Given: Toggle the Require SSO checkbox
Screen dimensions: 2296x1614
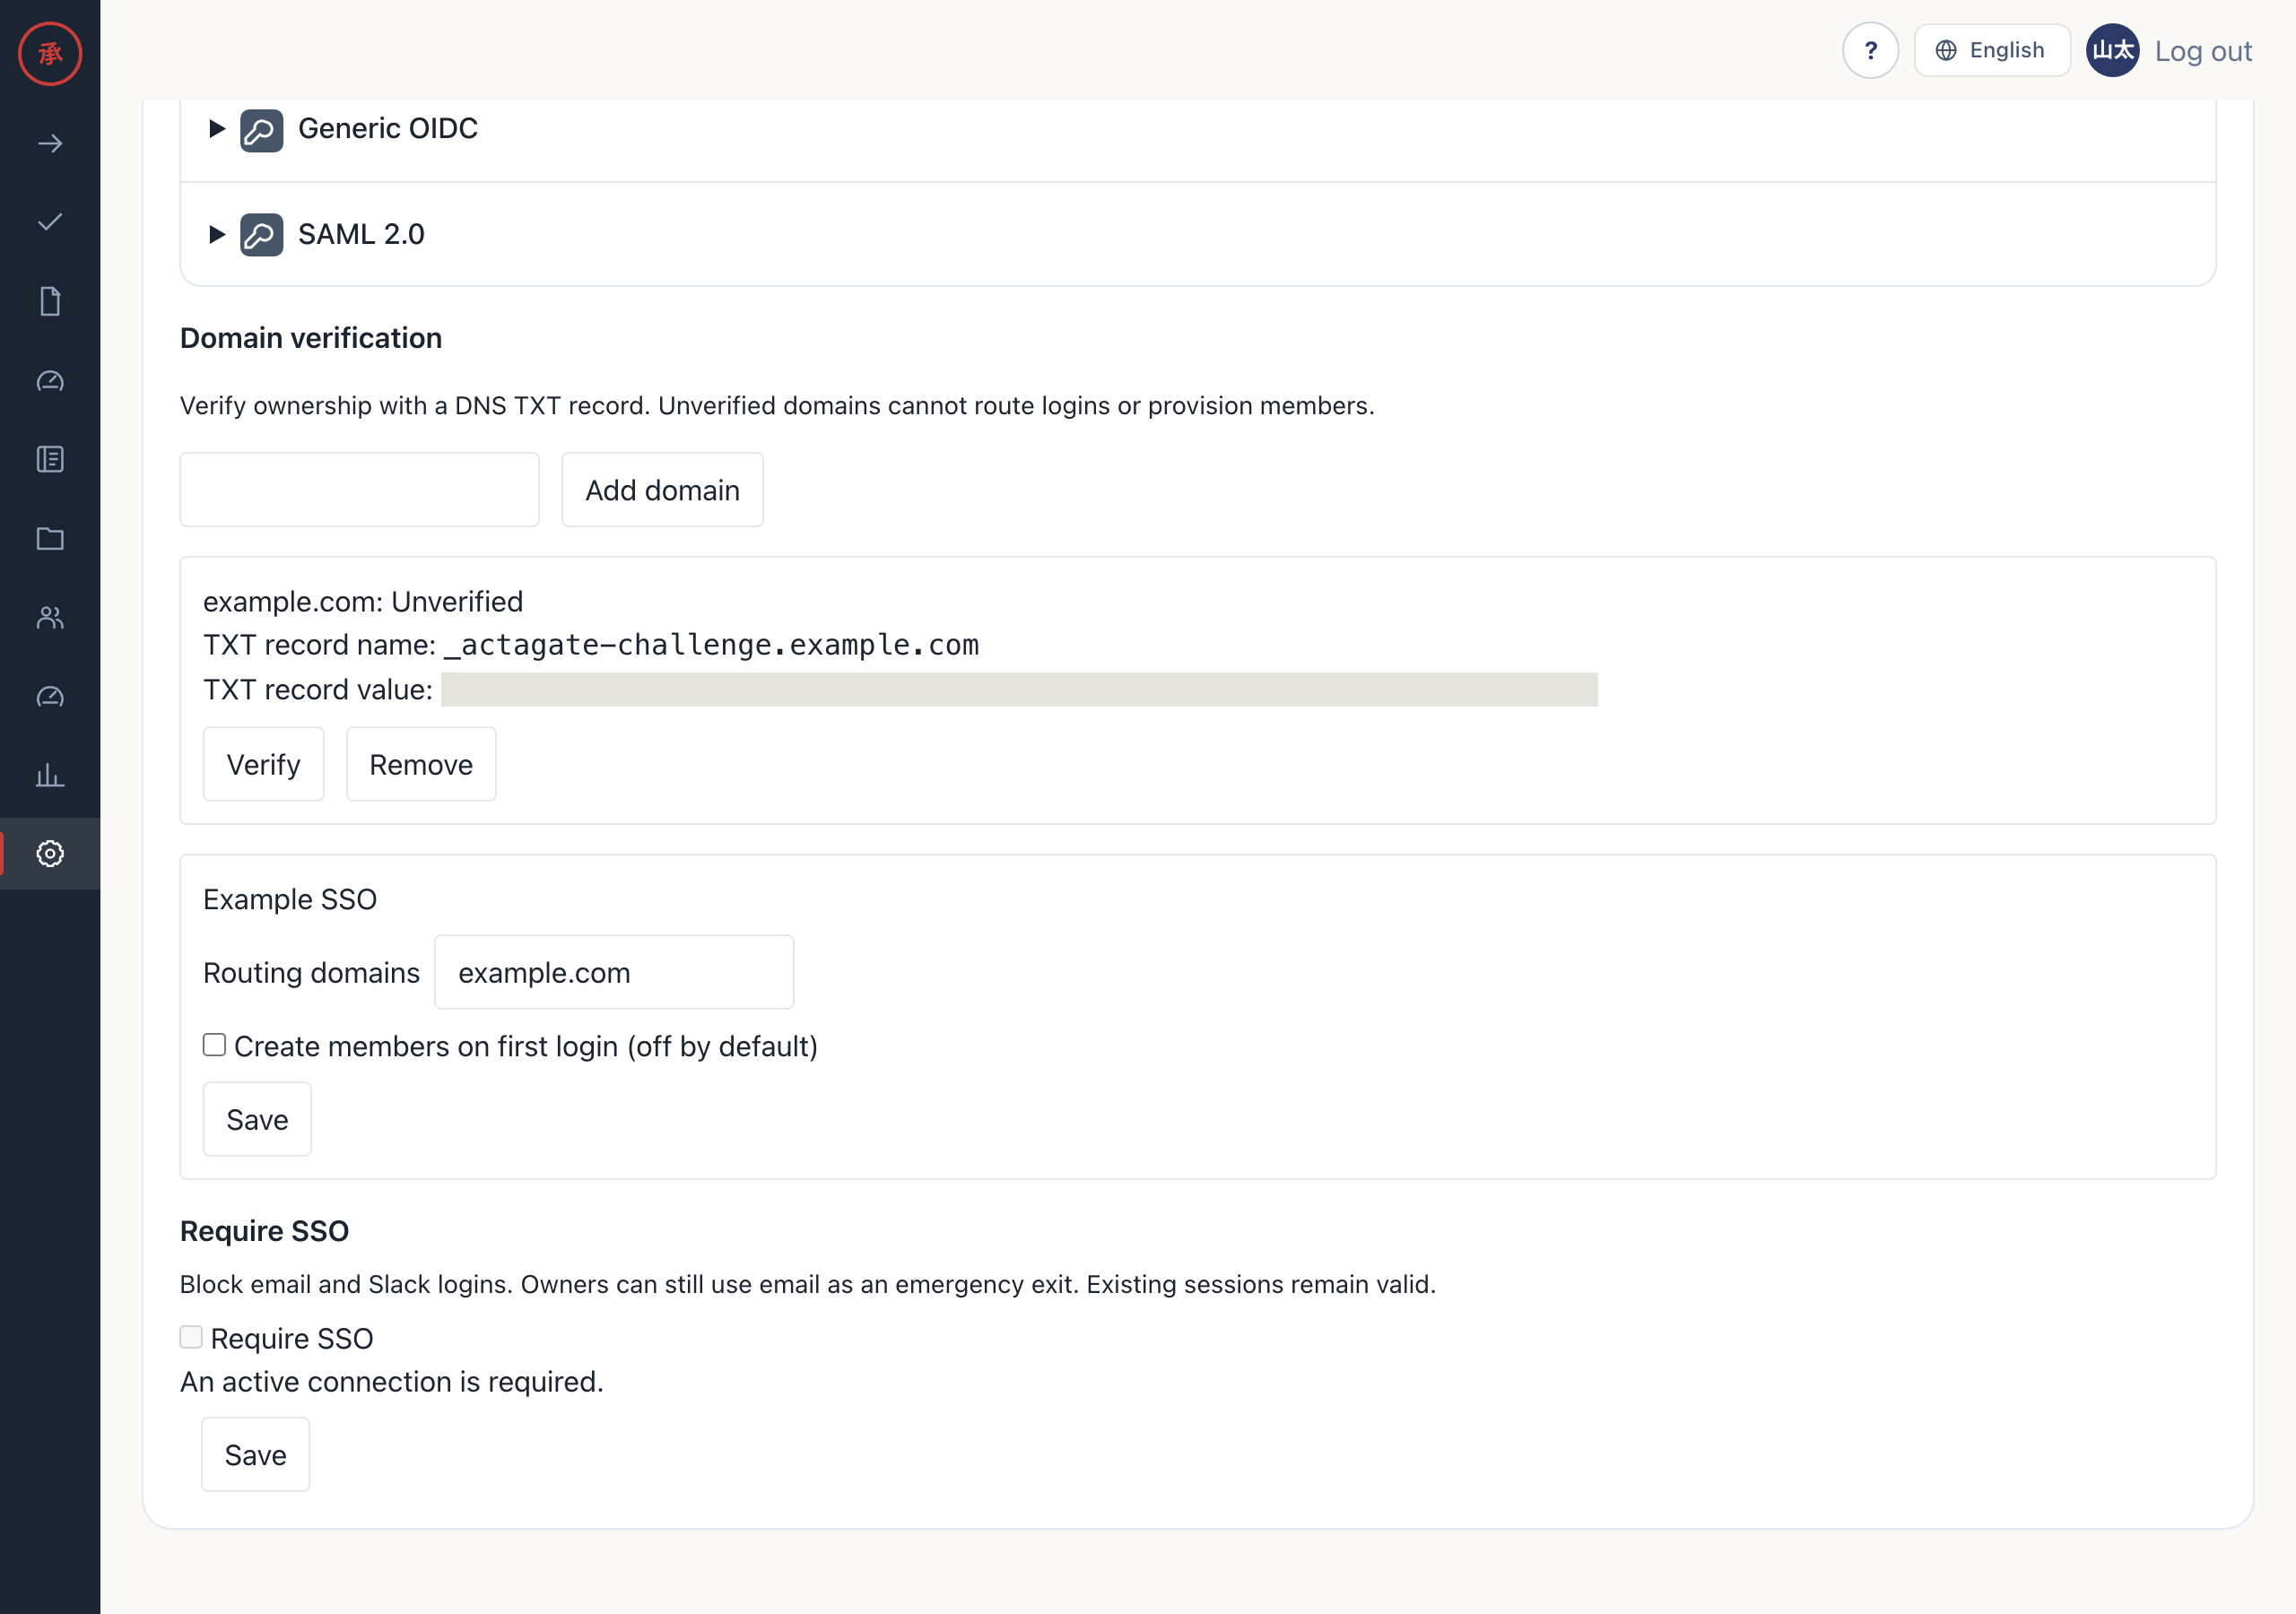Looking at the screenshot, I should tap(191, 1337).
